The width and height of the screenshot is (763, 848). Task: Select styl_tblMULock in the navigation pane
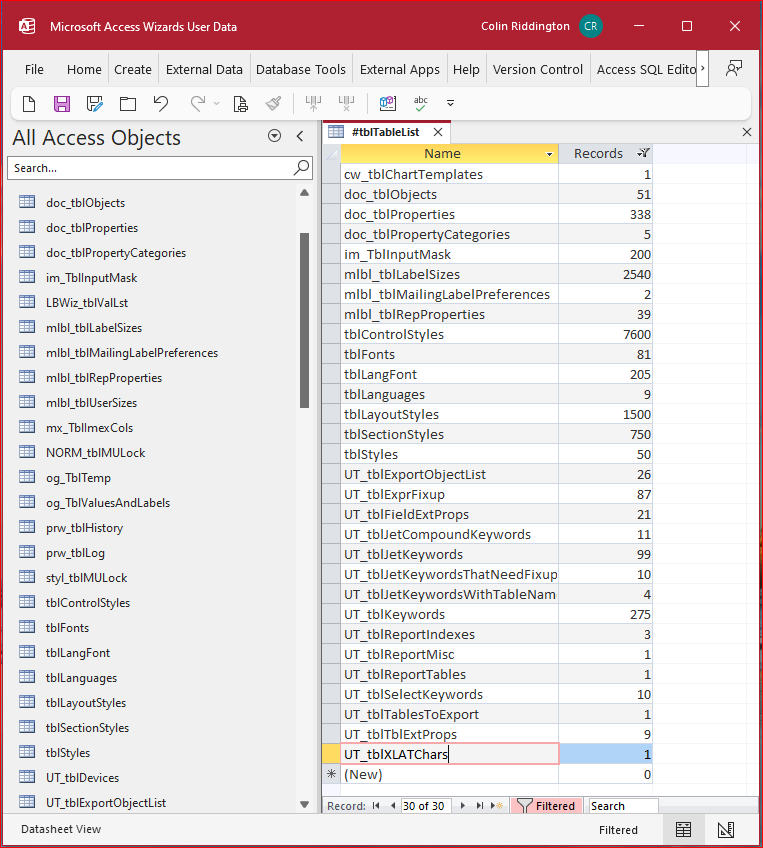pyautogui.click(x=87, y=578)
